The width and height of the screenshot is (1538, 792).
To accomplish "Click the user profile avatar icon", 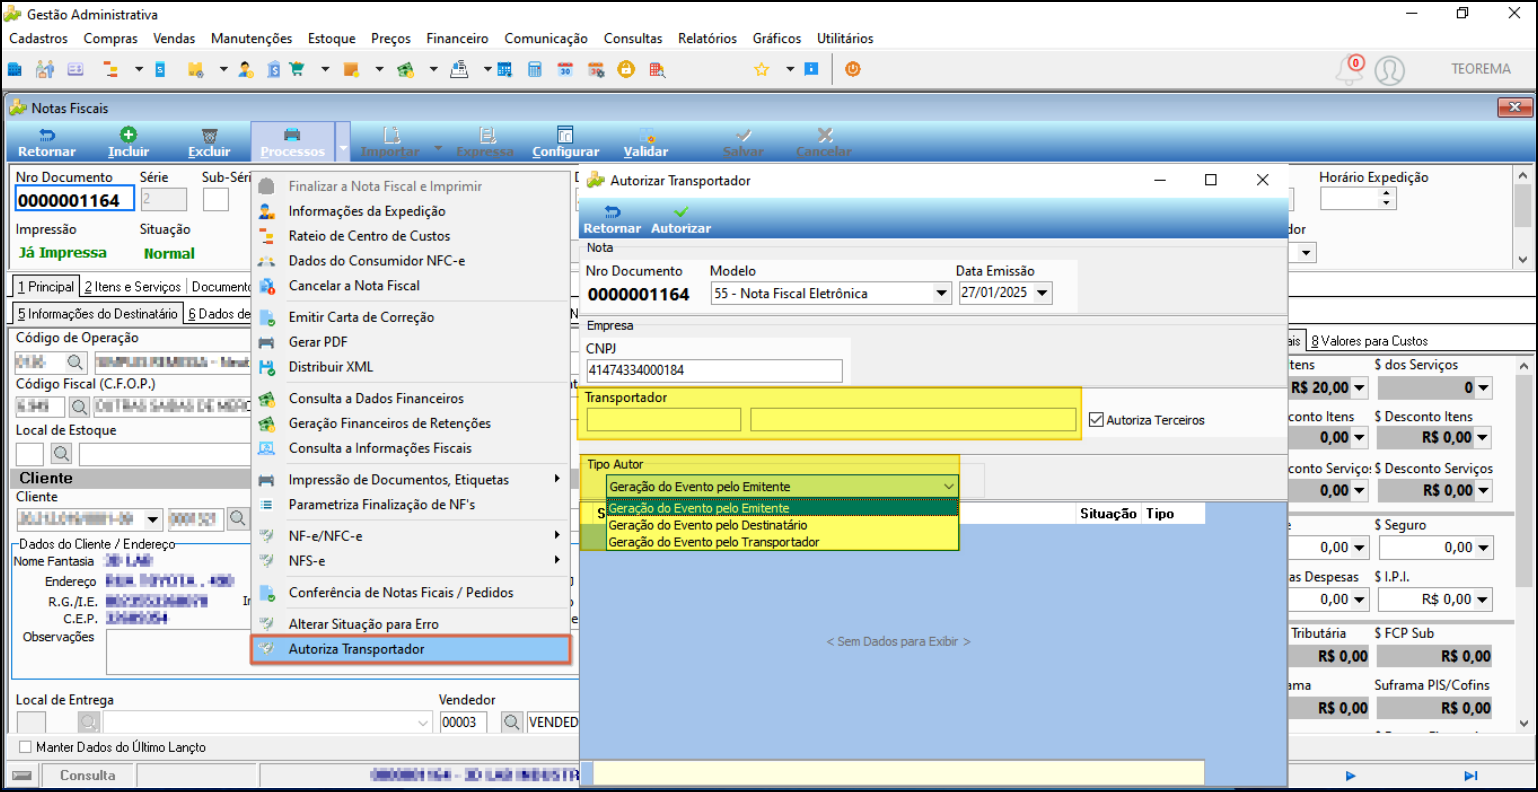I will (1390, 70).
